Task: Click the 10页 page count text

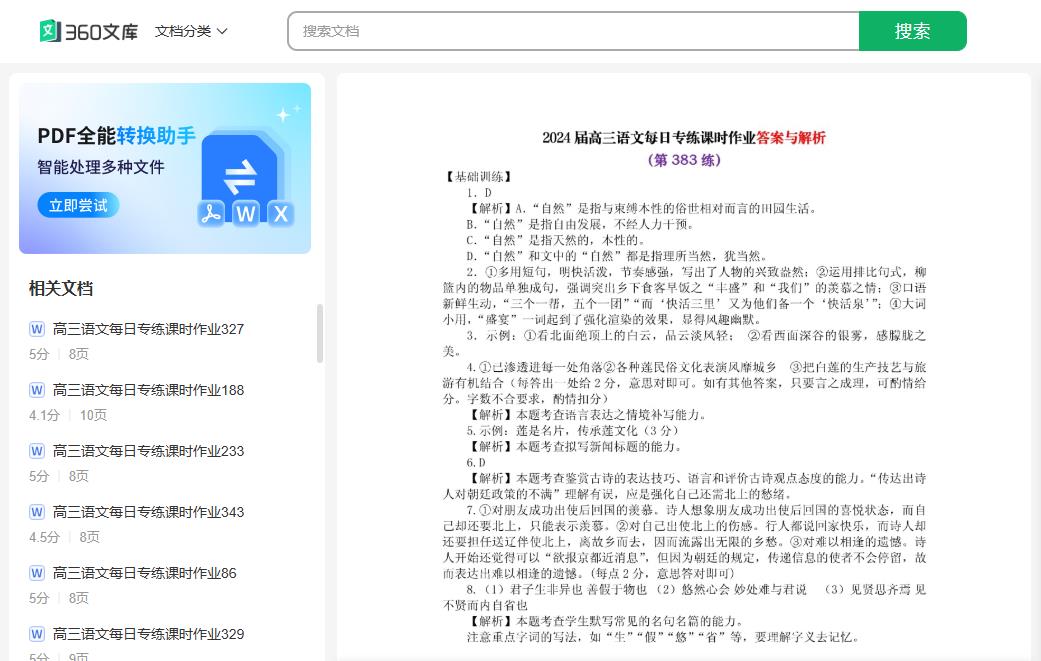Action: (93, 415)
